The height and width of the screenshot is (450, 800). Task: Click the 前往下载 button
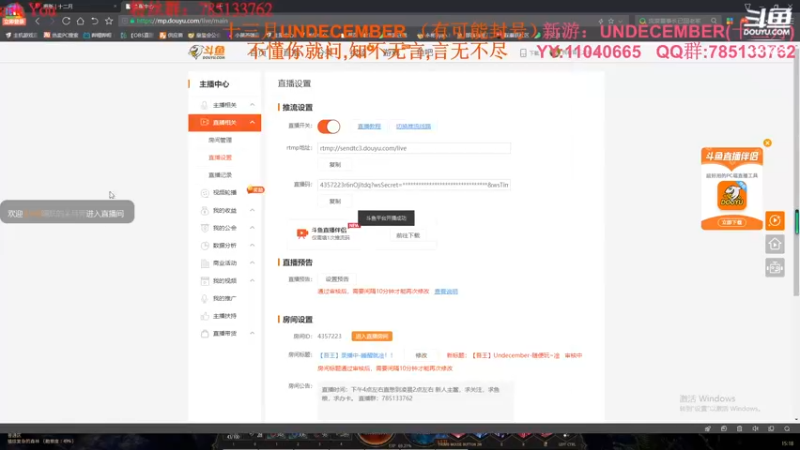(x=408, y=236)
